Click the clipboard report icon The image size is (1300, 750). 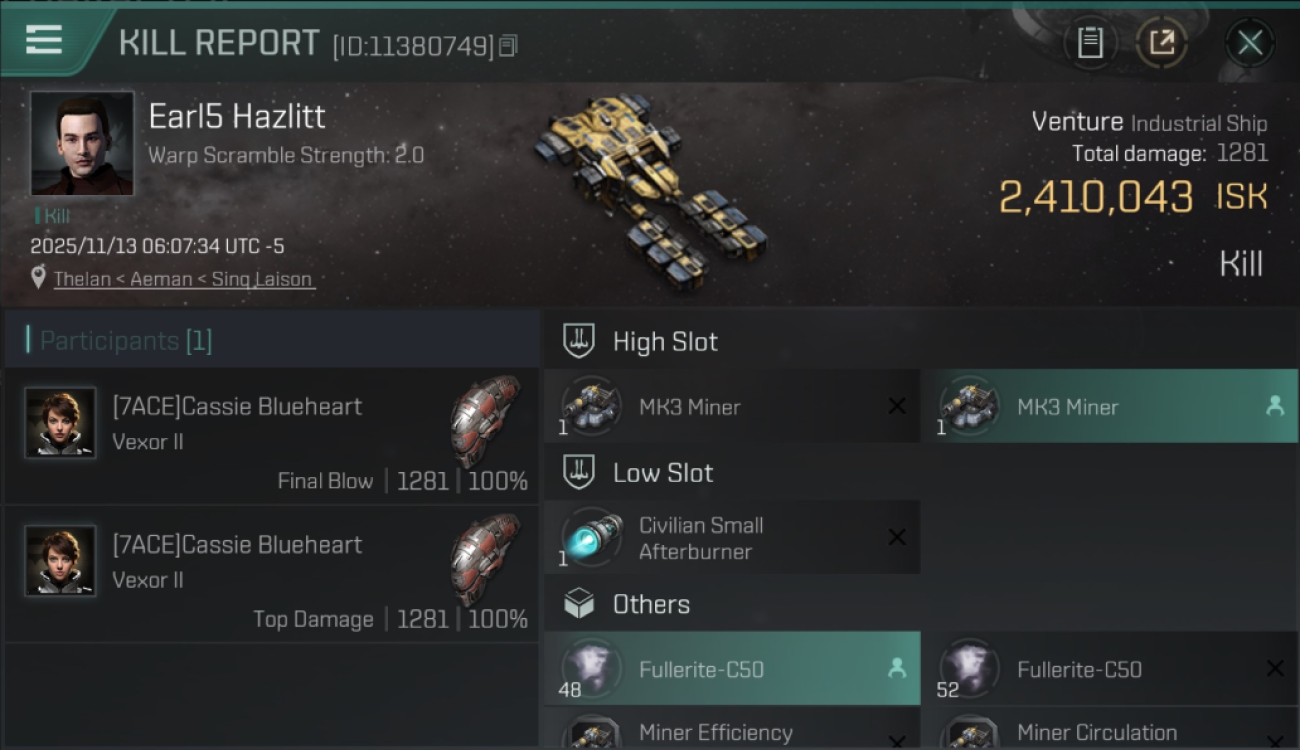click(x=1090, y=43)
